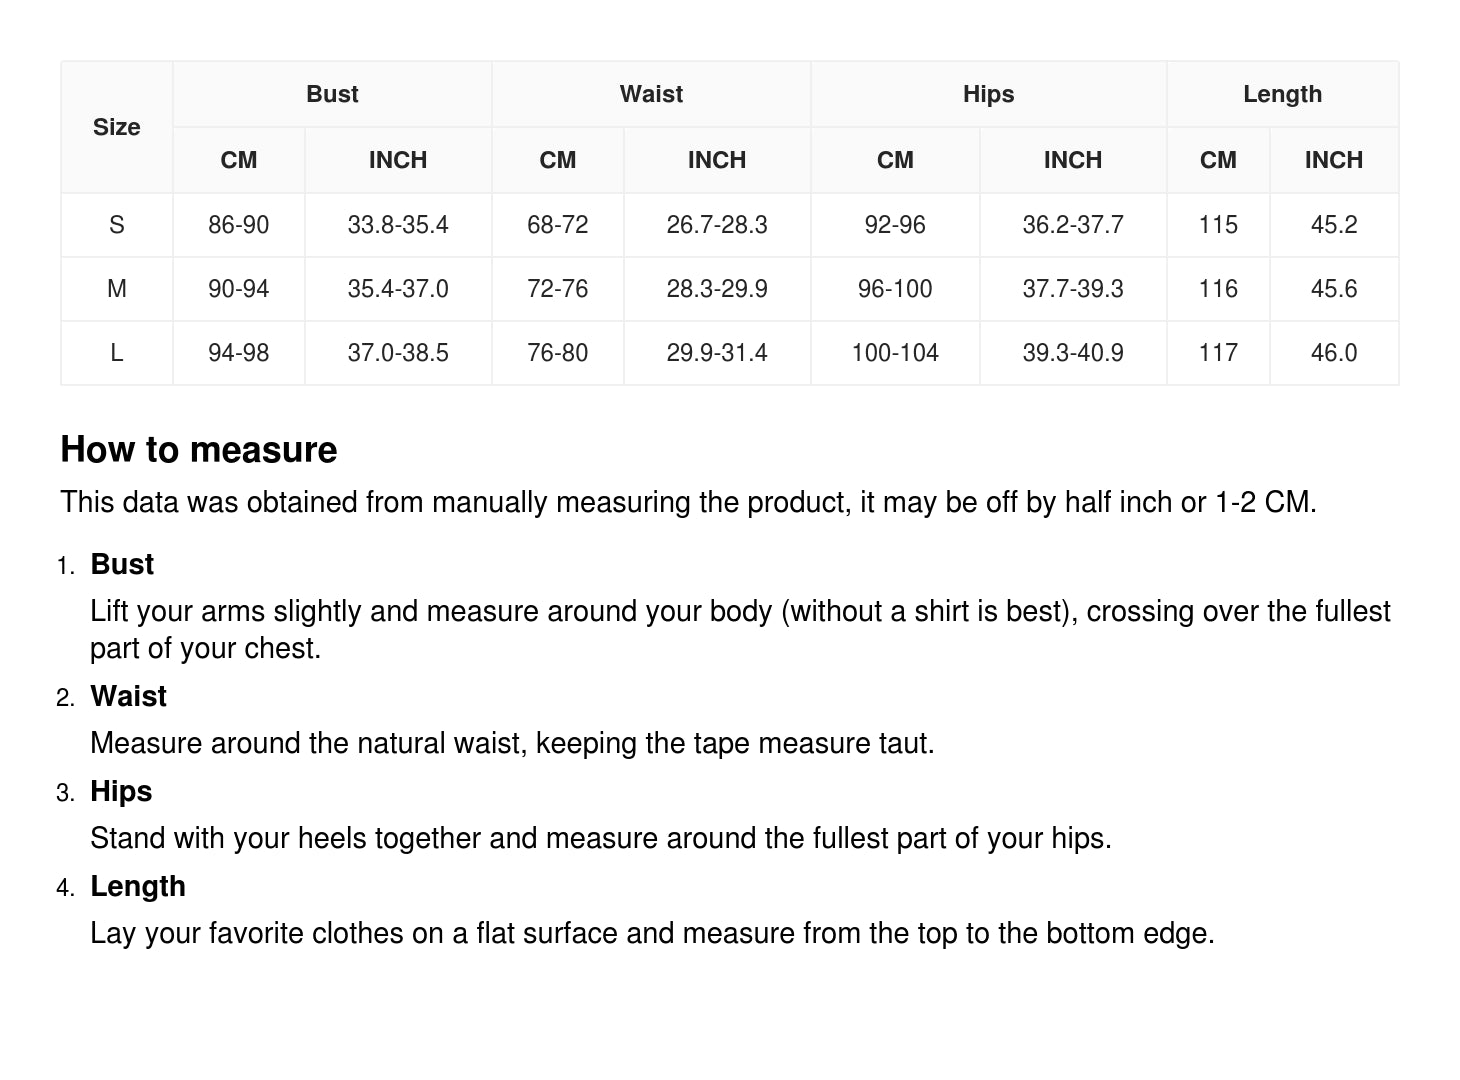Click hips inch value 36.2-37.7
The image size is (1460, 1080).
[x=1073, y=225]
